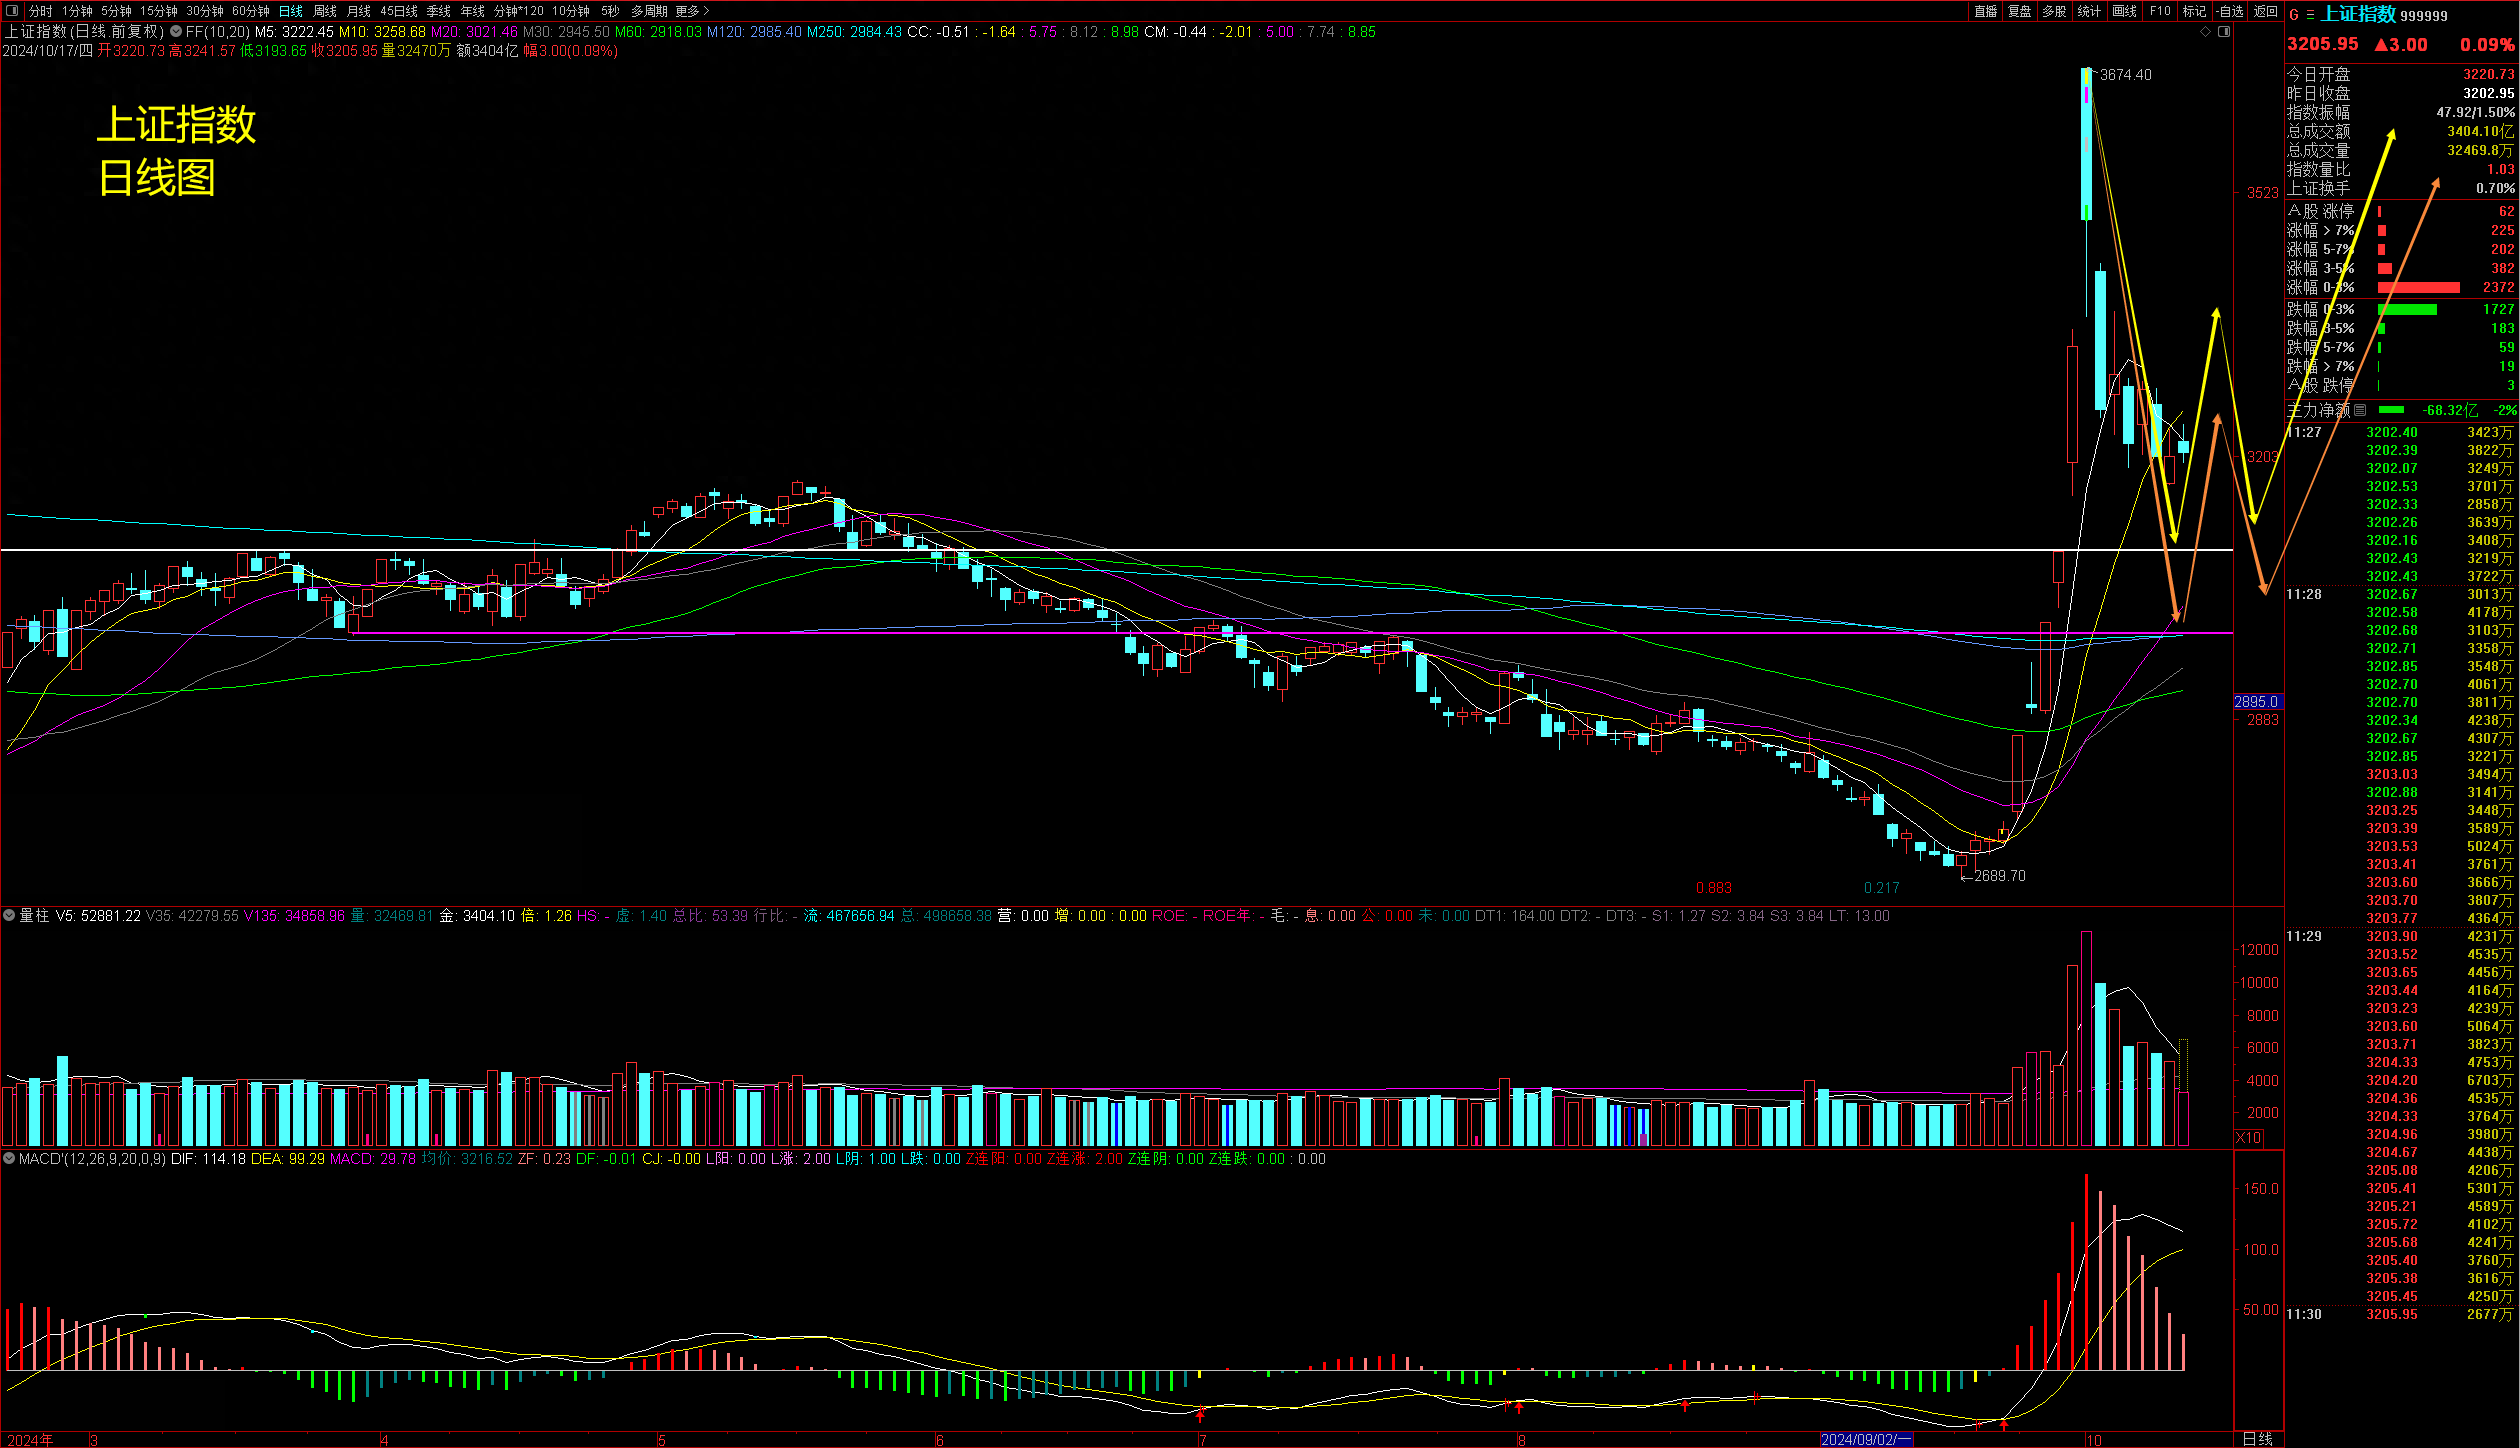The image size is (2520, 1448).
Task: Expand 更多 period options
Action: point(692,11)
